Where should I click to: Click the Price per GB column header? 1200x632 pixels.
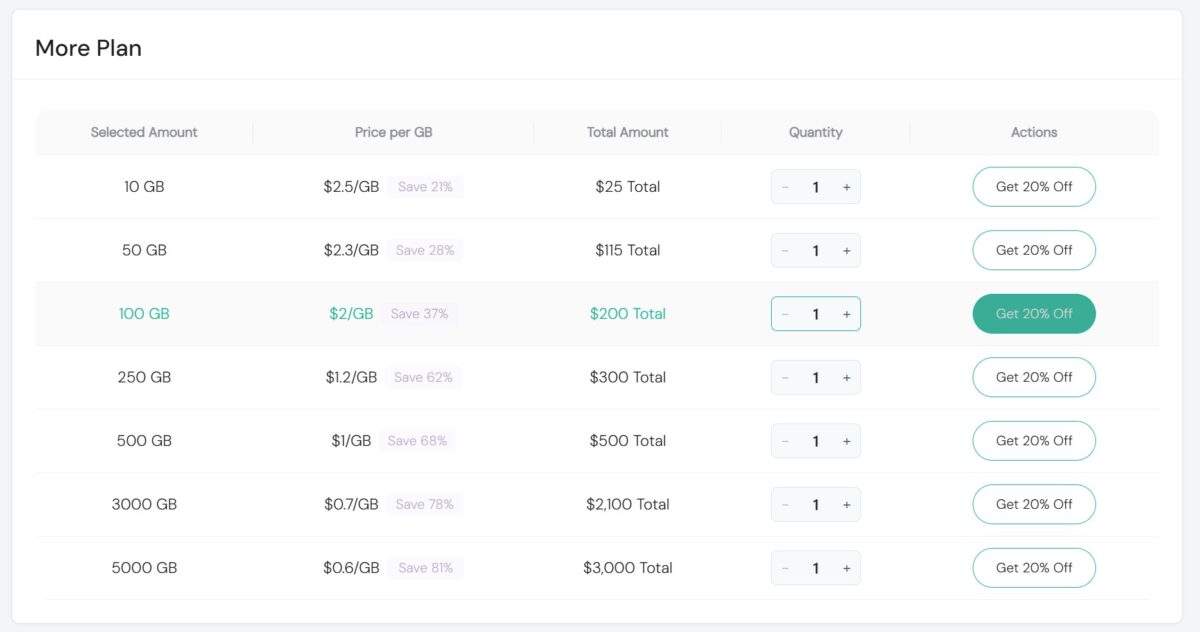pos(394,132)
